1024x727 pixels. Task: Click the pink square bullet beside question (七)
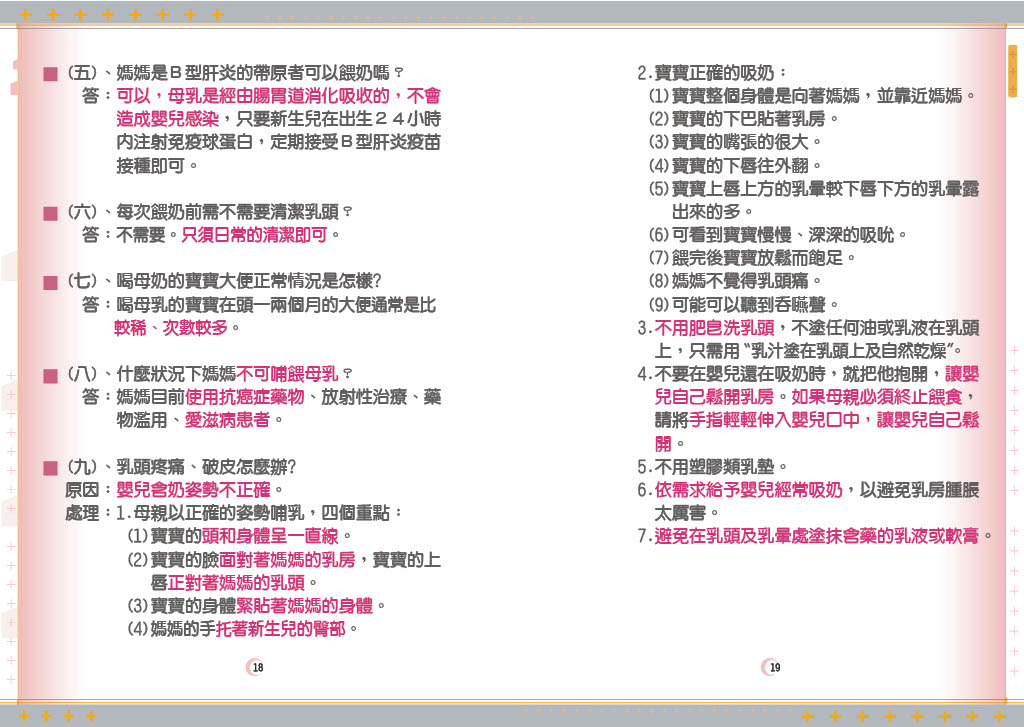click(x=49, y=282)
